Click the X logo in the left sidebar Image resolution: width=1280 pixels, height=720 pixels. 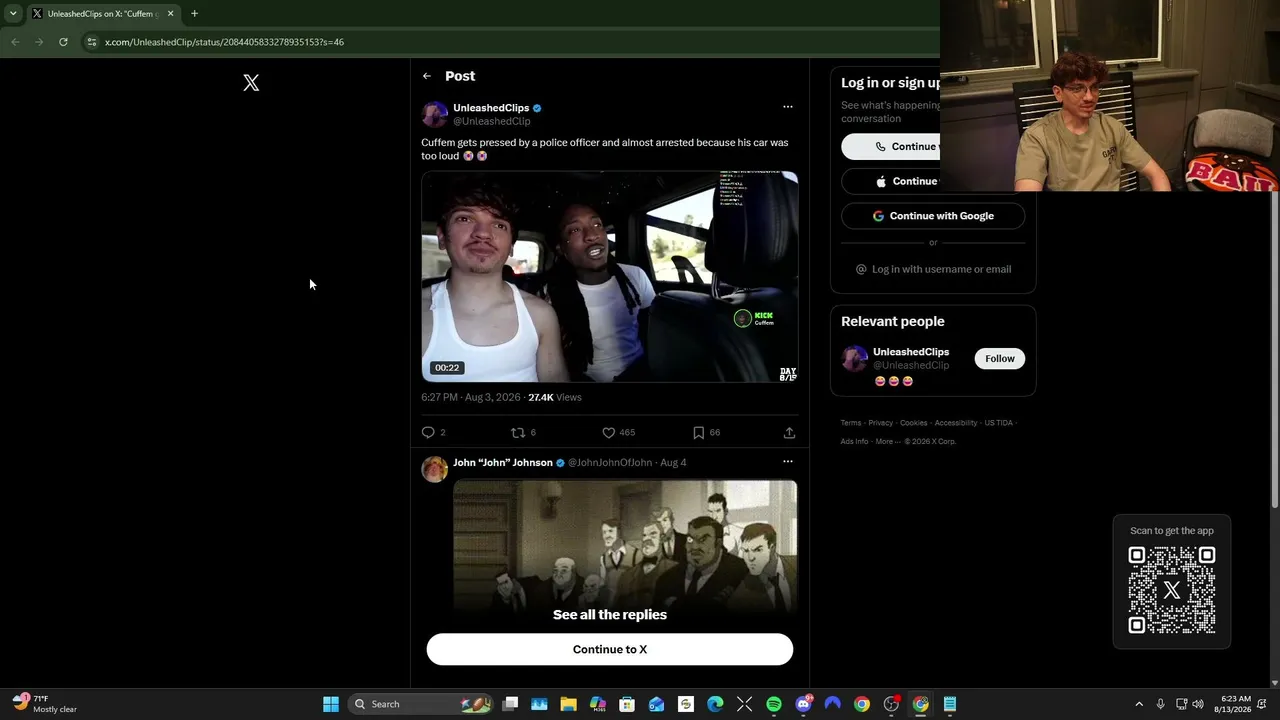tap(251, 83)
